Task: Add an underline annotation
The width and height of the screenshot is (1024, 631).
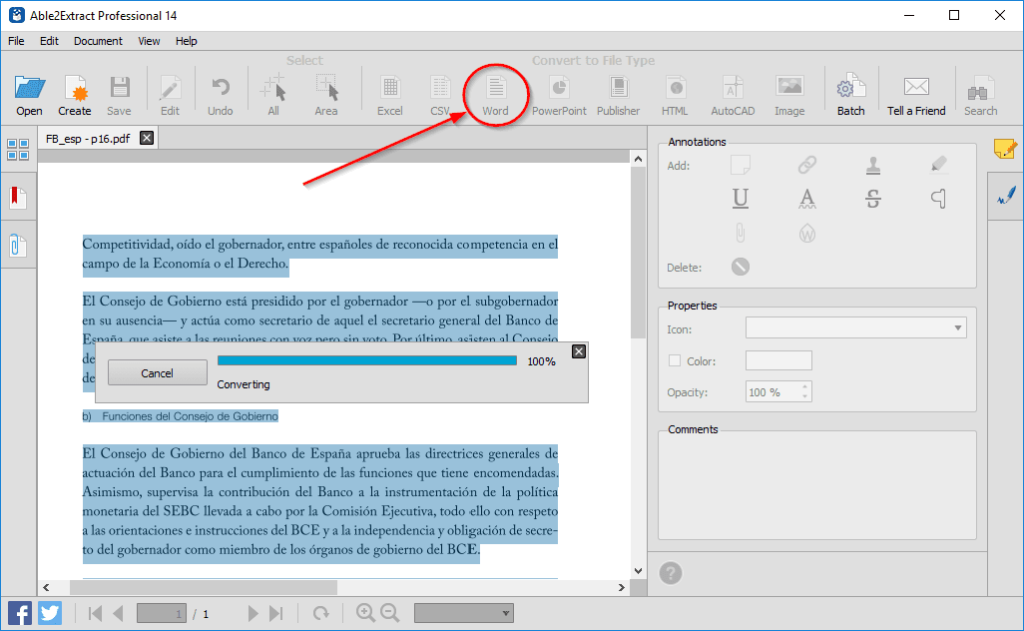Action: (740, 199)
